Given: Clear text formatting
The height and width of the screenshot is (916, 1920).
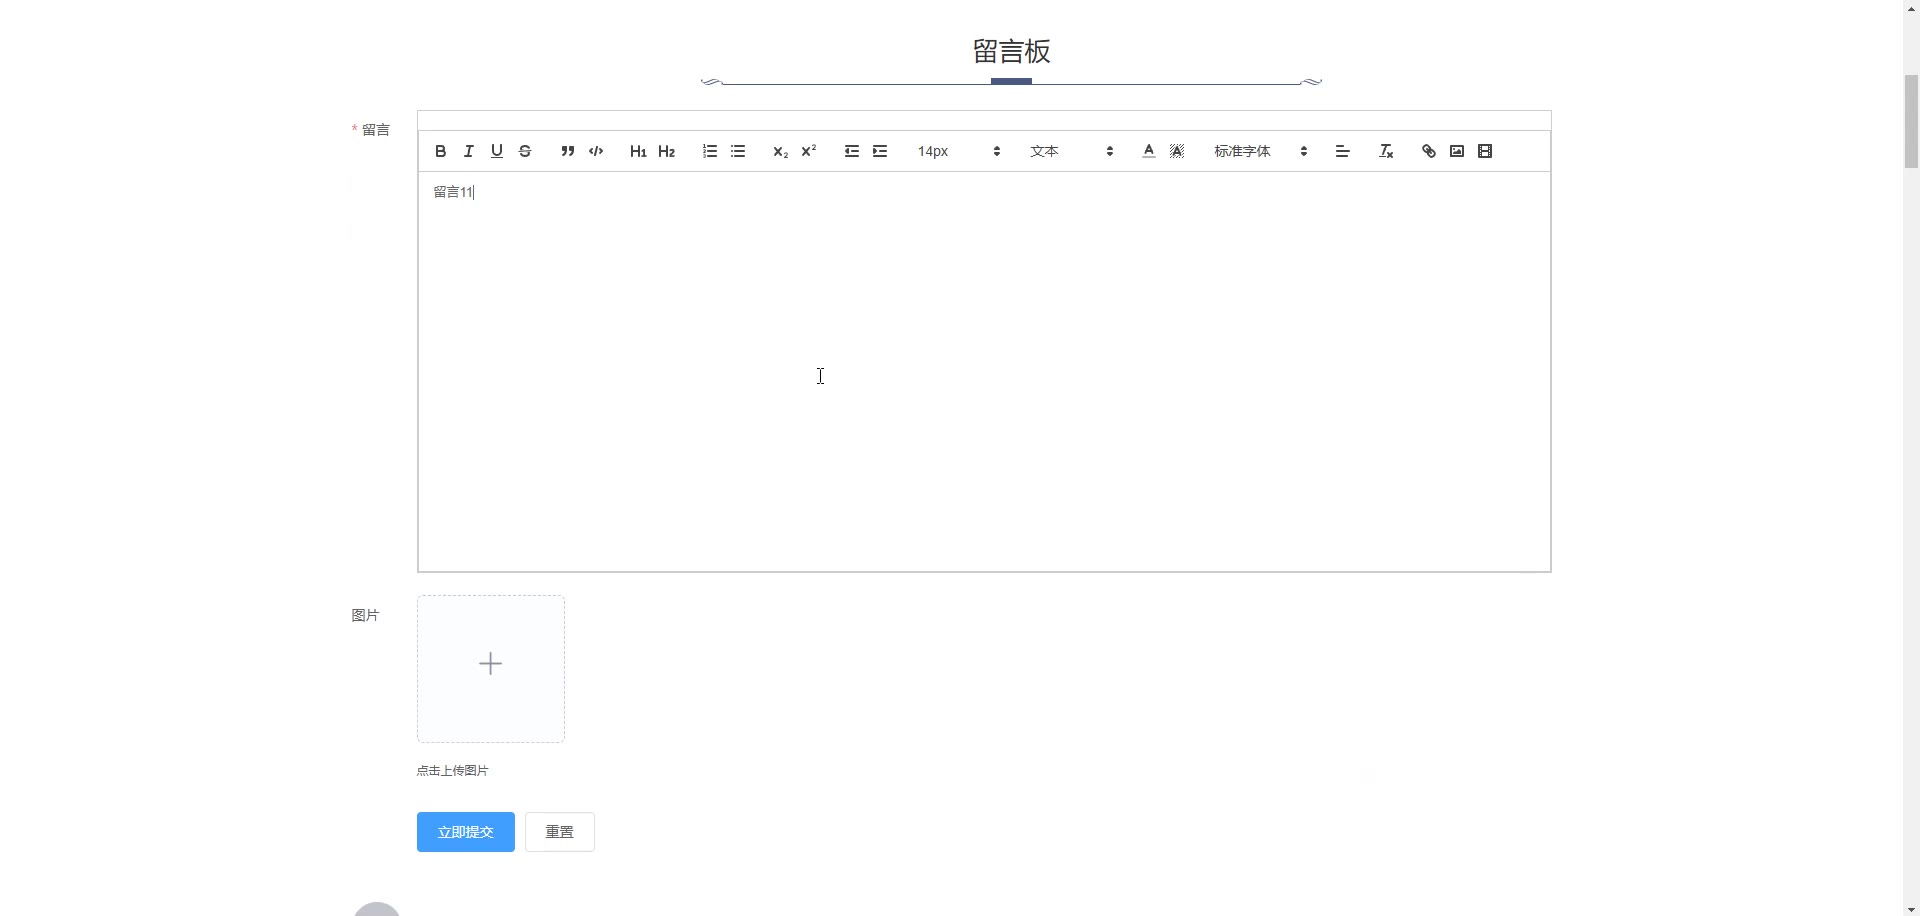Looking at the screenshot, I should (x=1385, y=151).
